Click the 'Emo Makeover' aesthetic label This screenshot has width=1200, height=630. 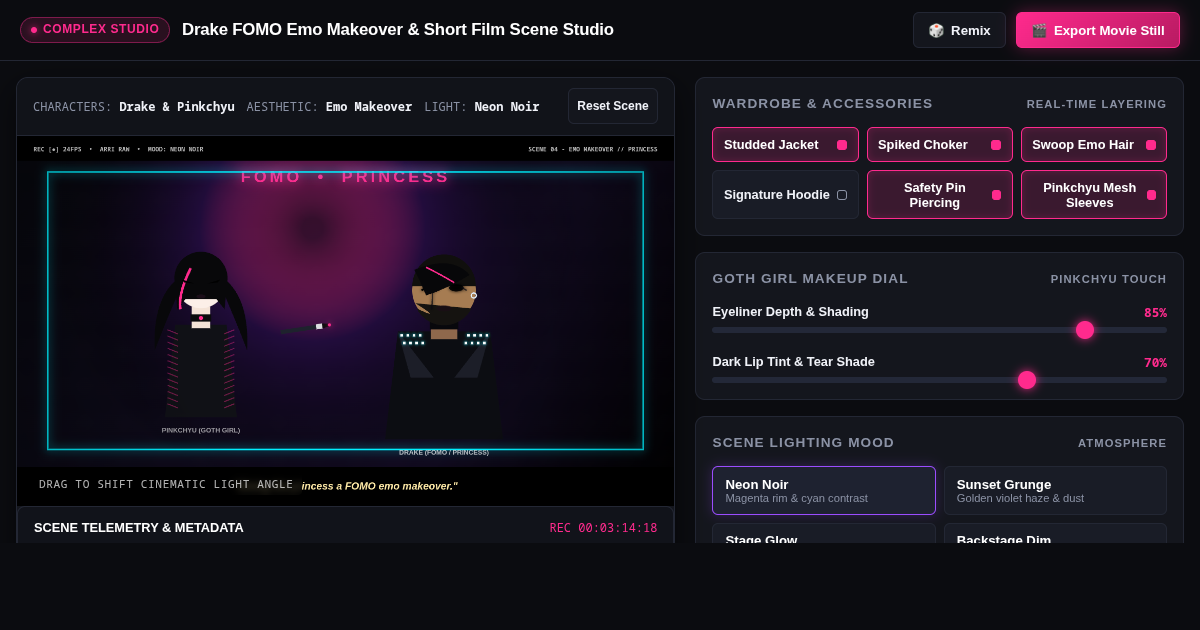(369, 106)
